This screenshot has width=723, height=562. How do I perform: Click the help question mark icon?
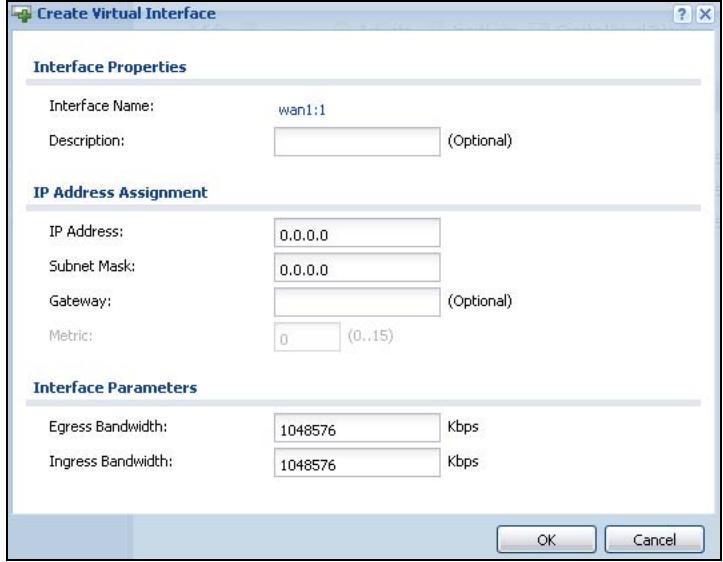[682, 14]
